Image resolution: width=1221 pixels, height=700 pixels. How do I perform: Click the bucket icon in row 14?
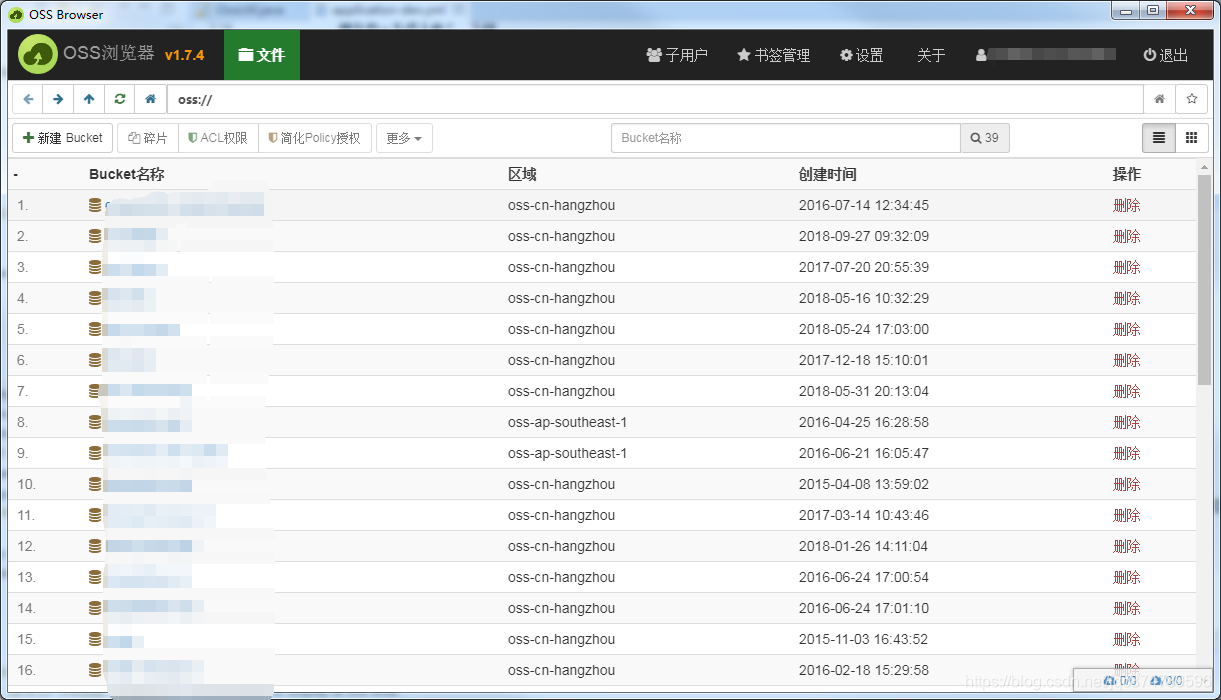tap(95, 608)
